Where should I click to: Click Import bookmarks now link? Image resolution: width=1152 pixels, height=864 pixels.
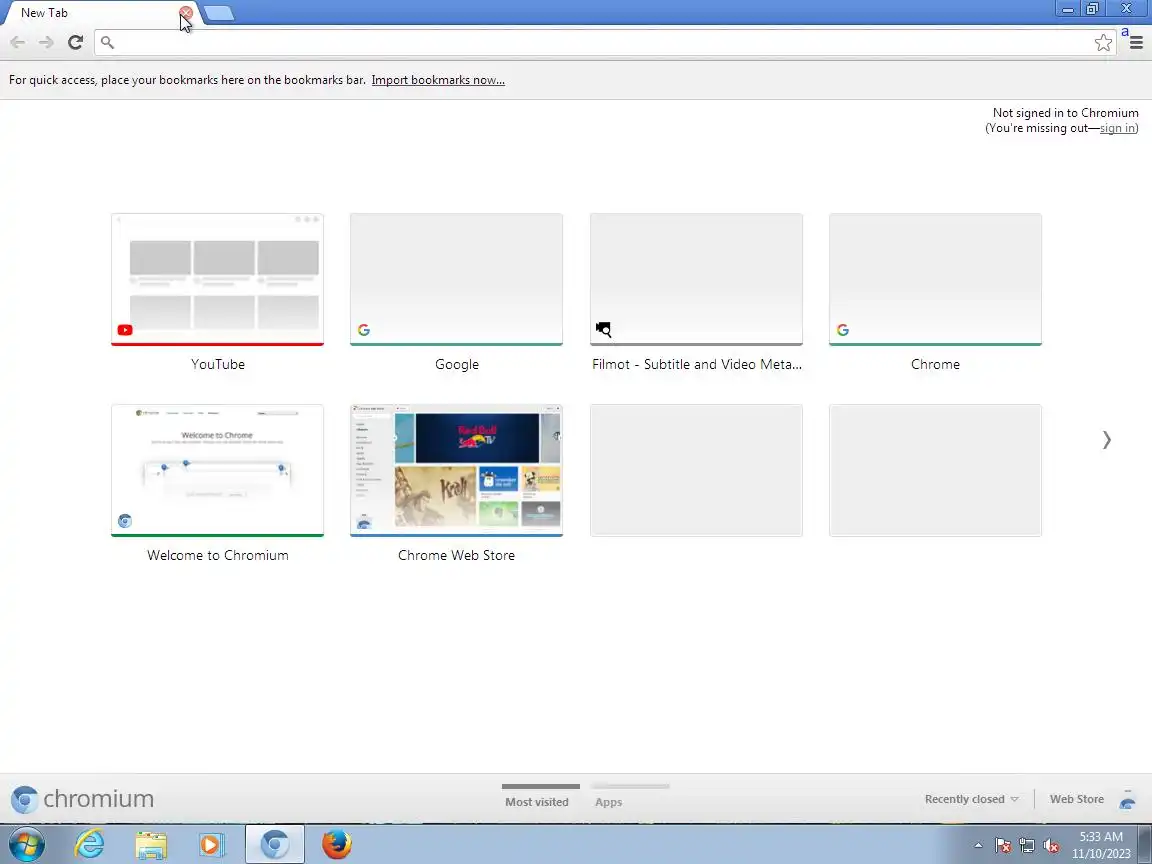(x=438, y=80)
